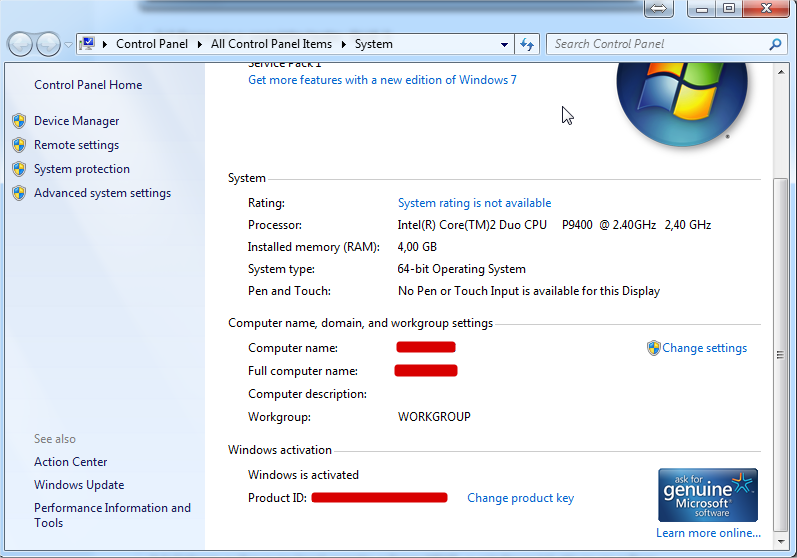Open Windows Update under See also
The image size is (797, 558).
pyautogui.click(x=79, y=485)
